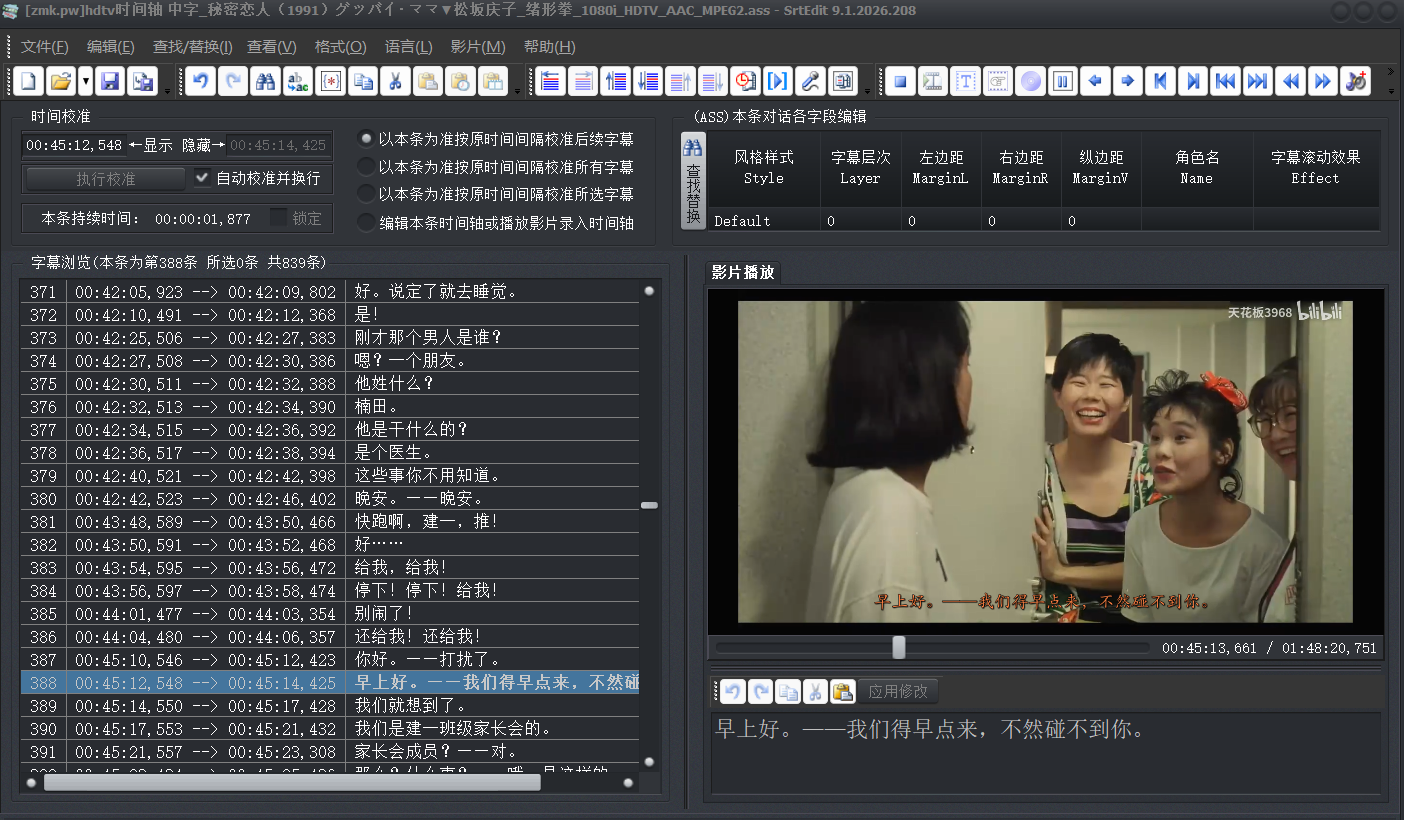
Task: Click the blue right arrow icon
Action: click(x=1128, y=81)
